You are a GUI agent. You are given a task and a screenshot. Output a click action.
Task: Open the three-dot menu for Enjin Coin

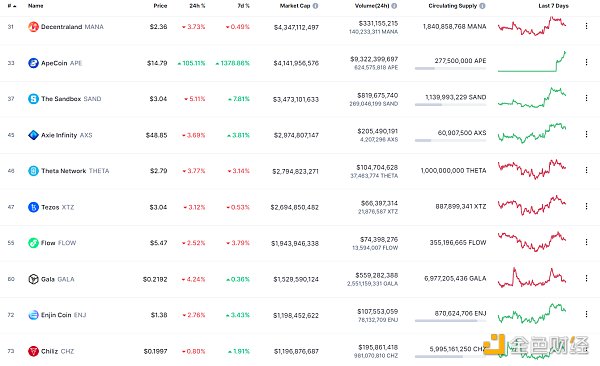(586, 314)
